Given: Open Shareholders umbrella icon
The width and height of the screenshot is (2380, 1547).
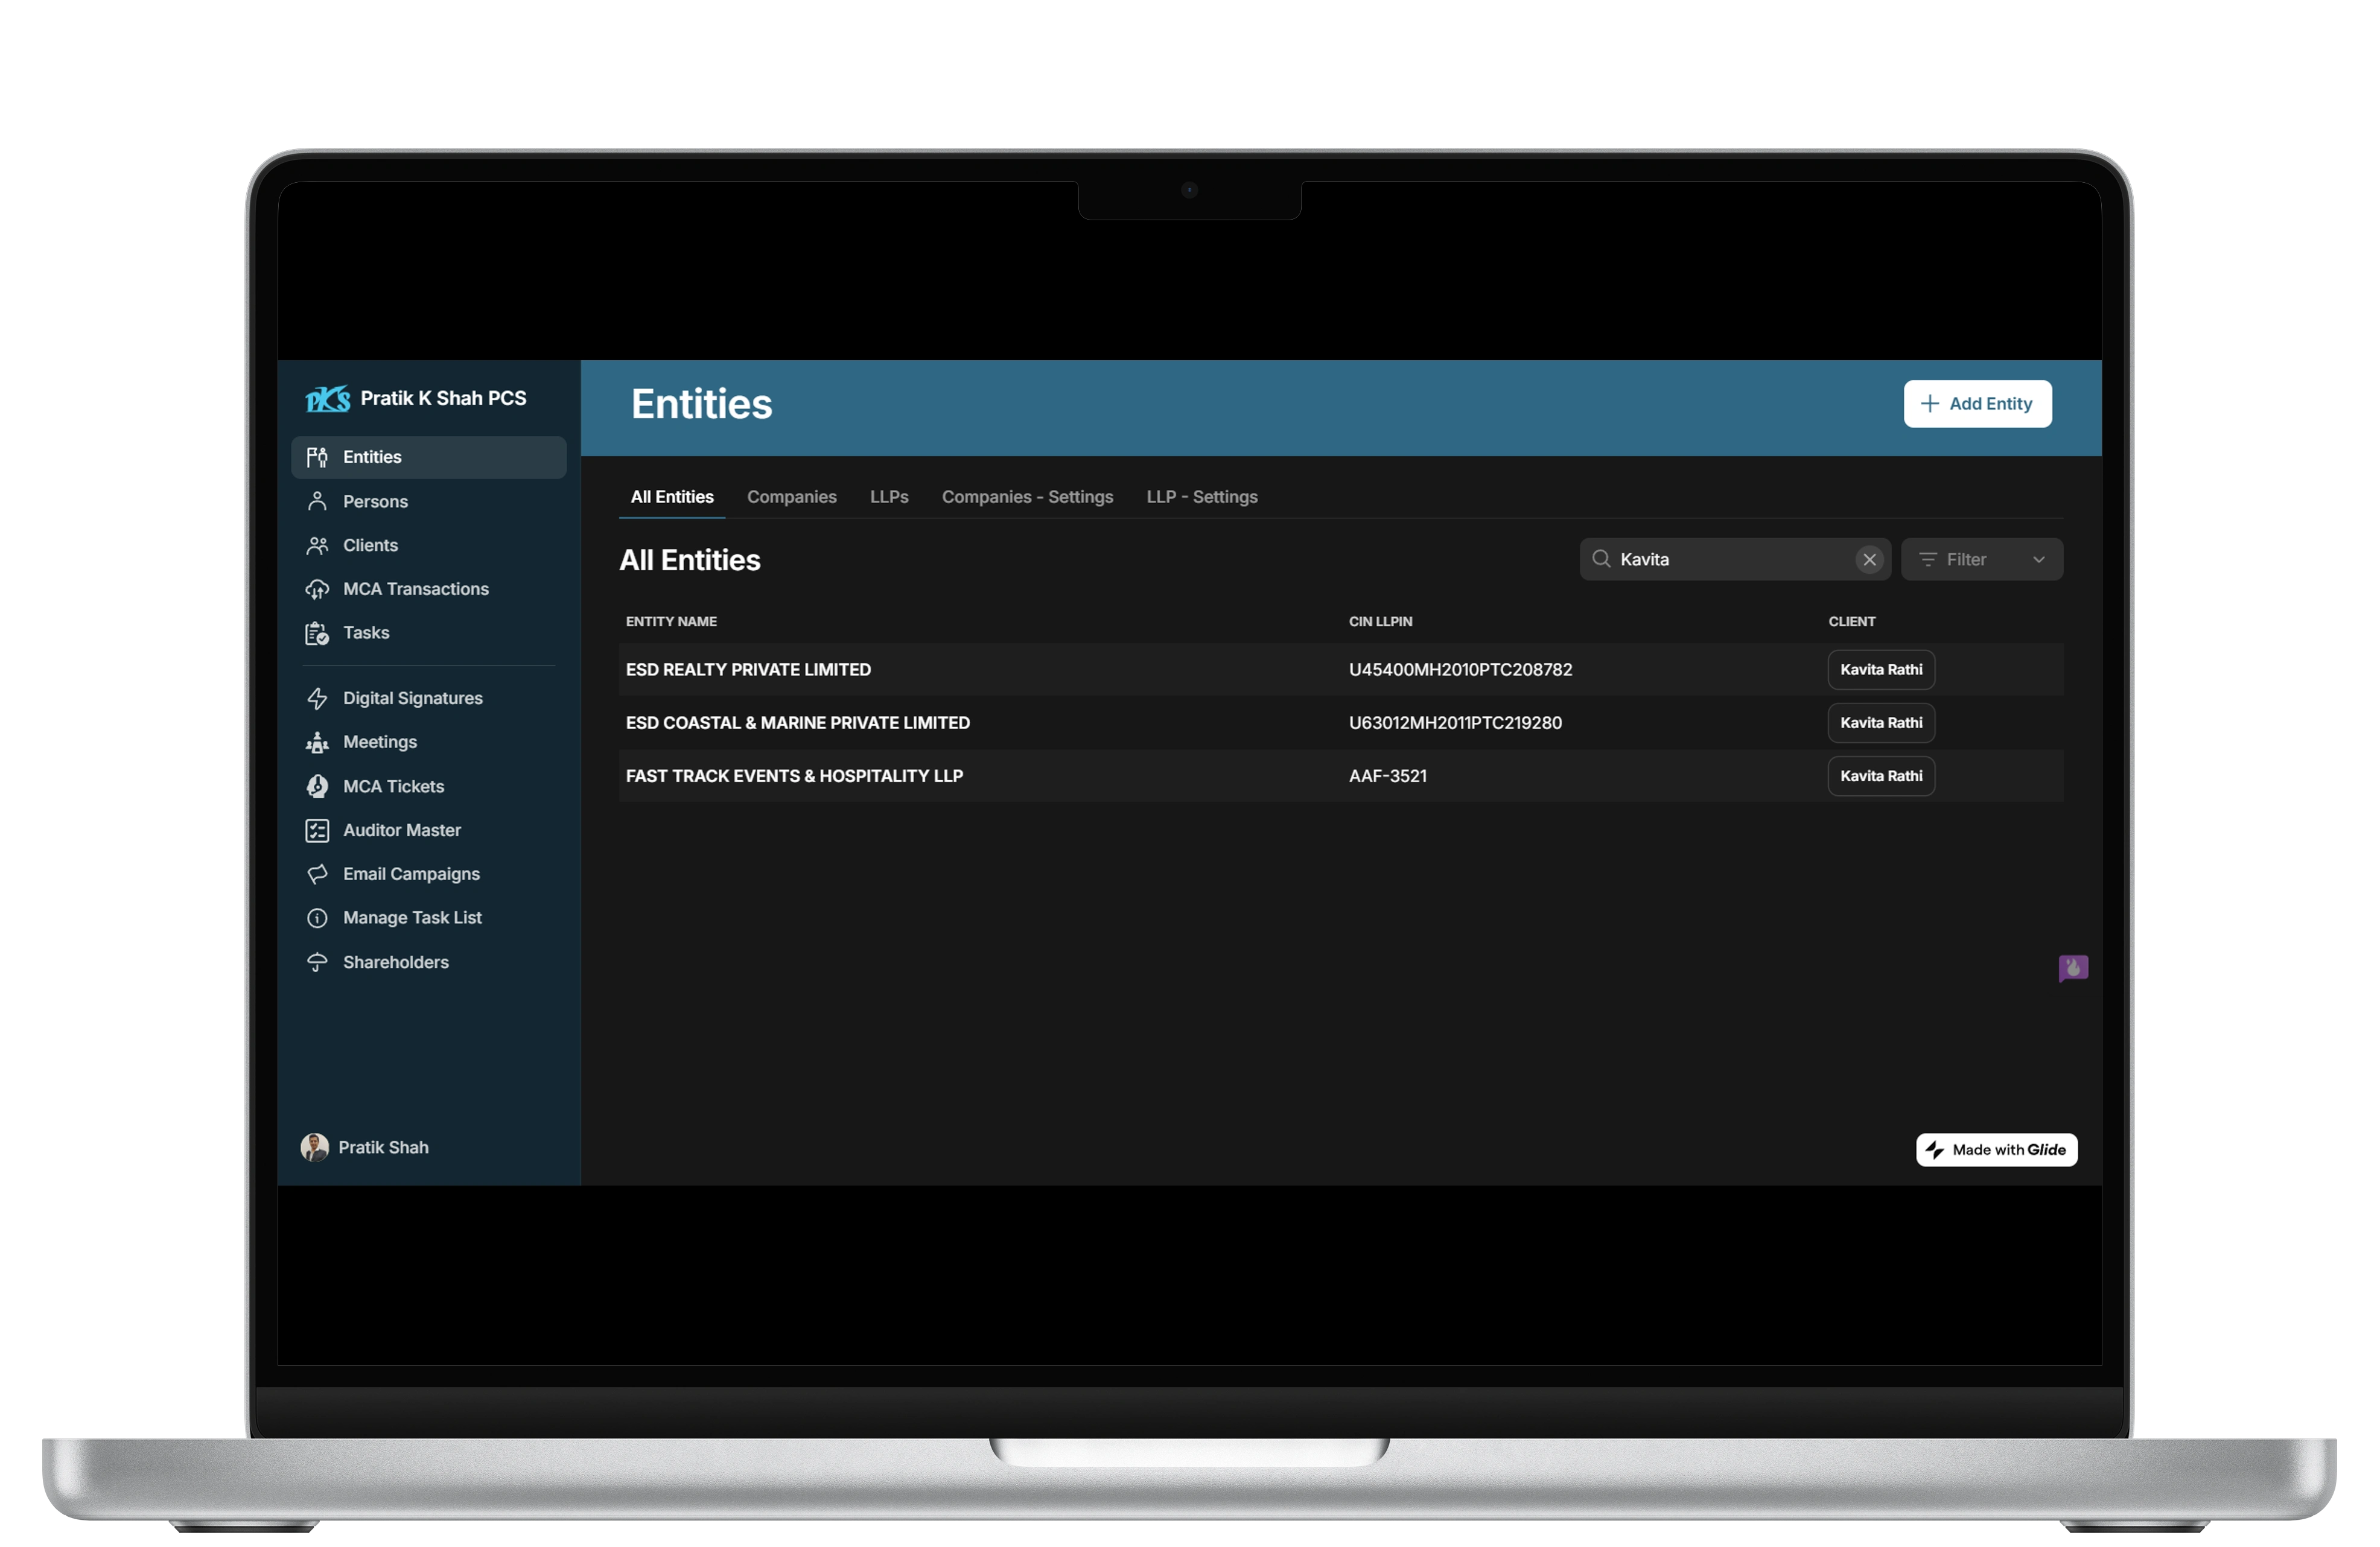Looking at the screenshot, I should [x=317, y=962].
